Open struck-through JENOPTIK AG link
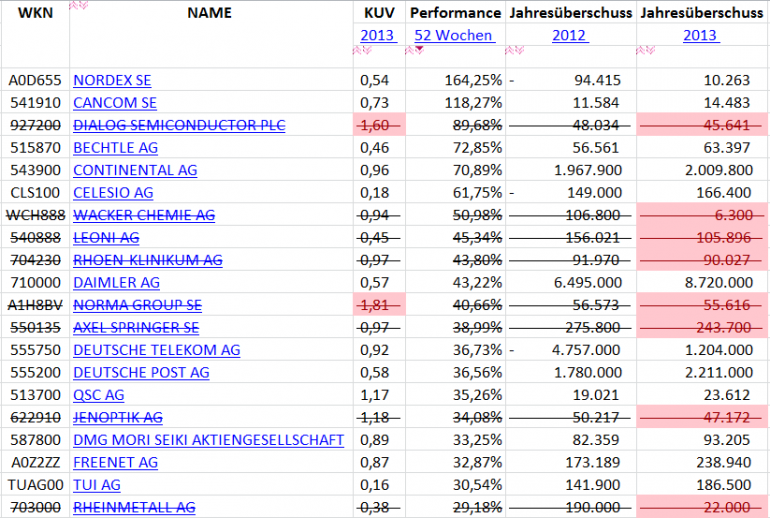 (118, 418)
